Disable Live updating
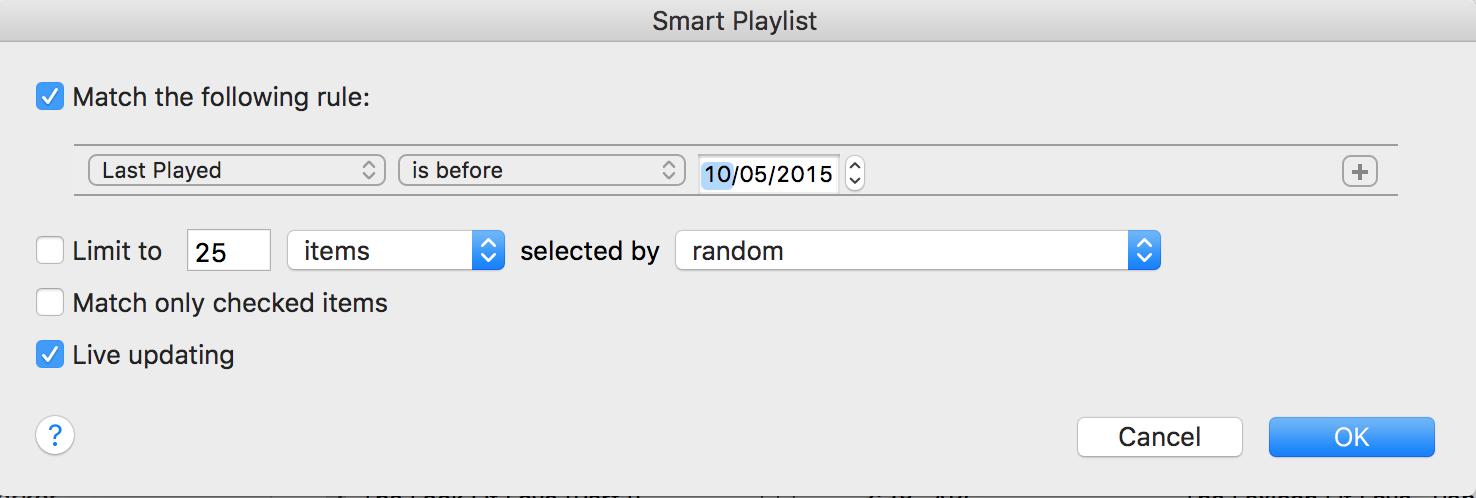The height and width of the screenshot is (498, 1476). (x=50, y=354)
